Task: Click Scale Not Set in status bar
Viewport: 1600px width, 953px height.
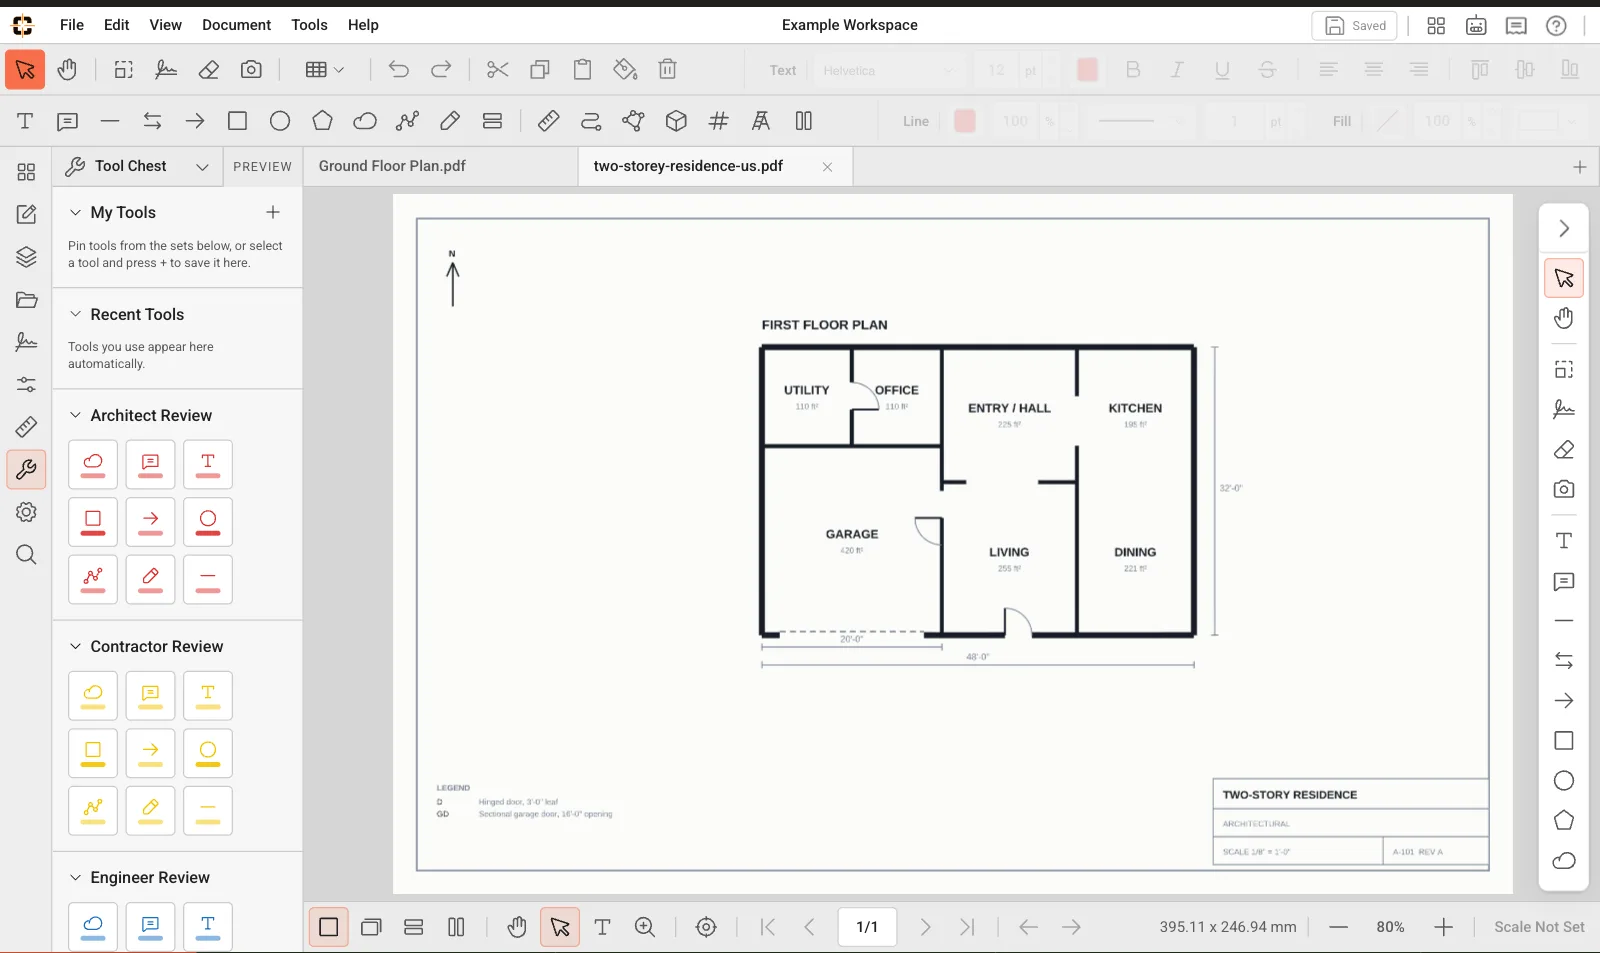Action: 1539,927
